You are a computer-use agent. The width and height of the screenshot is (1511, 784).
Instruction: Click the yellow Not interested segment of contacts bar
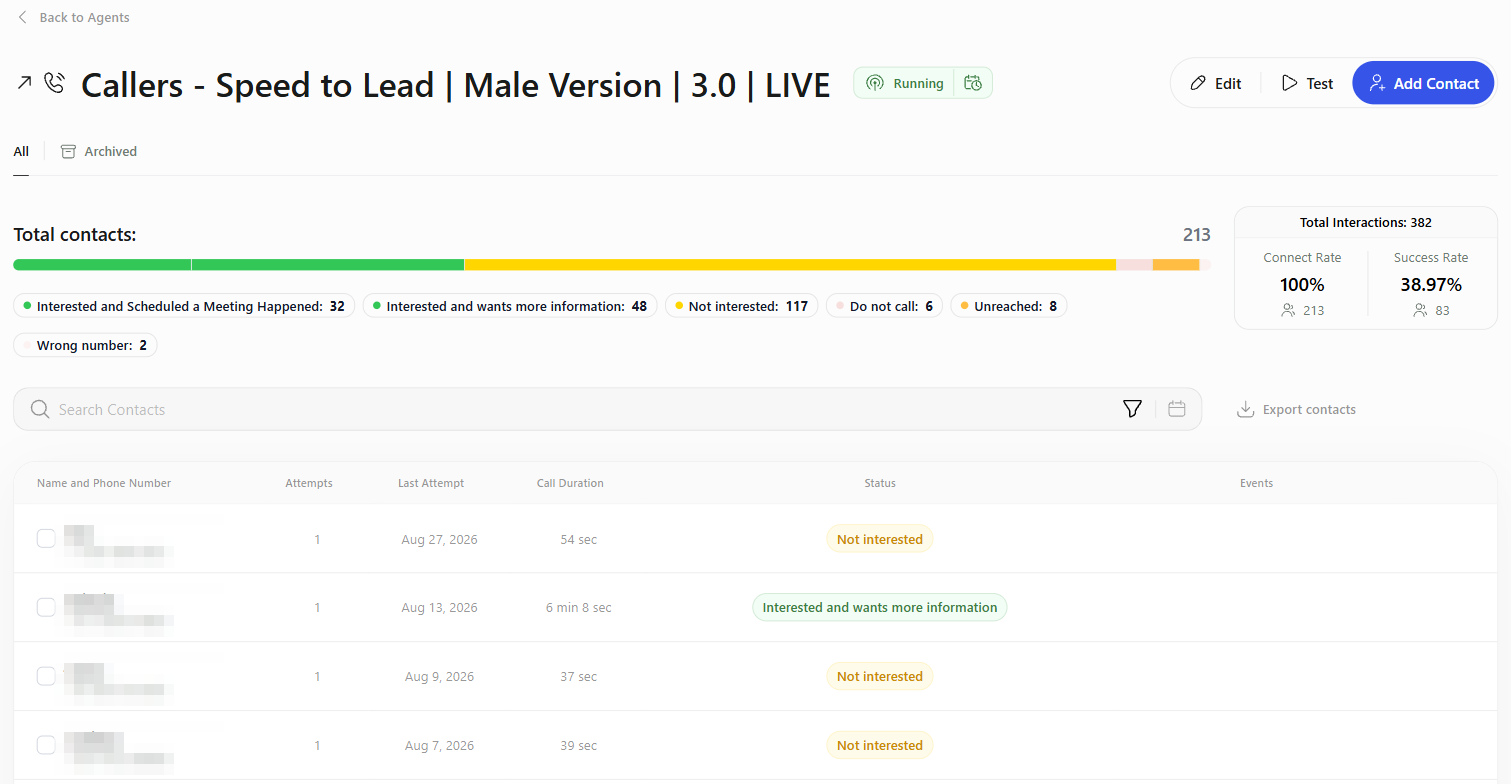point(790,264)
